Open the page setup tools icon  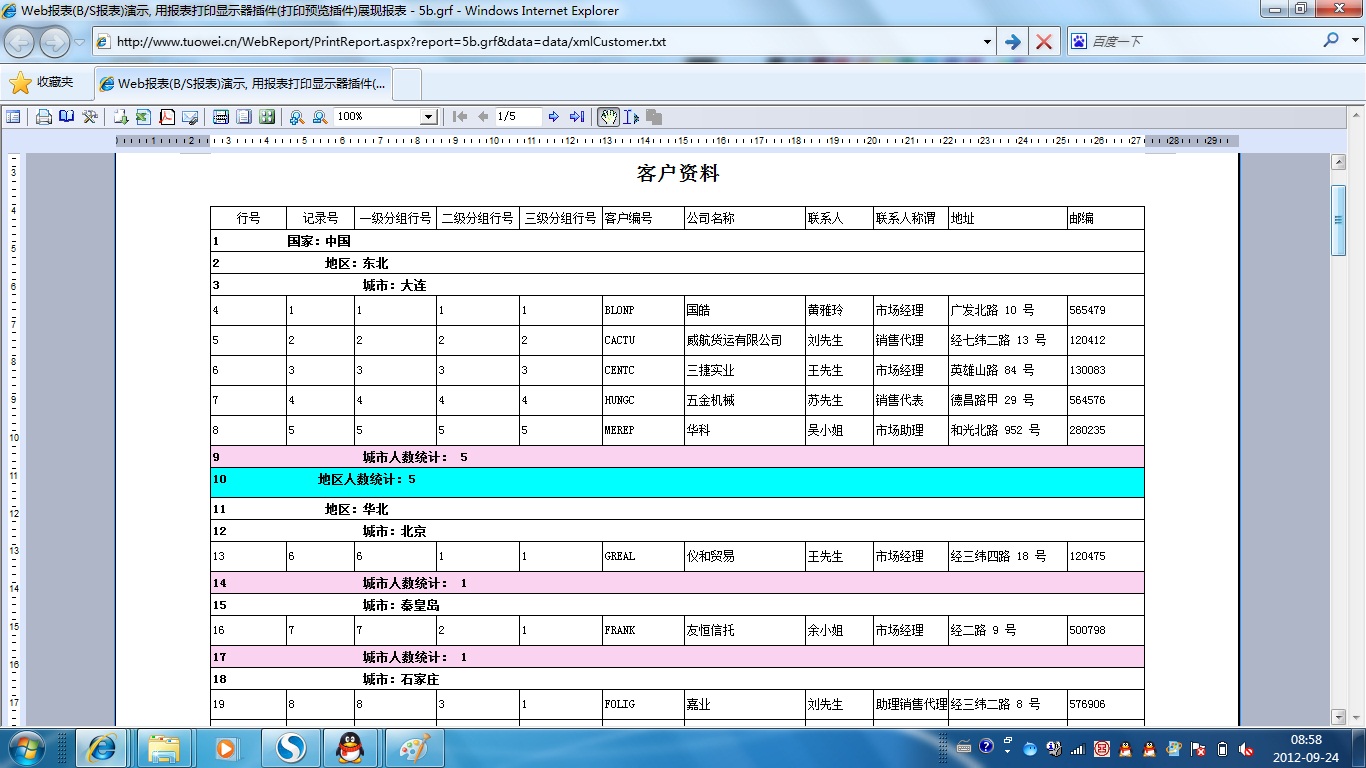90,117
